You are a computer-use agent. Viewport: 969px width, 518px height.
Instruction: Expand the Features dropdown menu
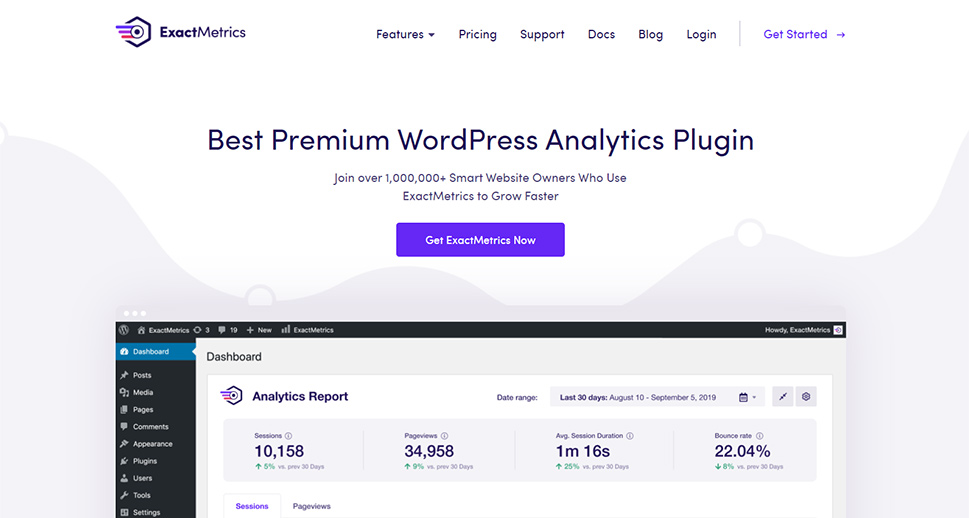pyautogui.click(x=405, y=35)
